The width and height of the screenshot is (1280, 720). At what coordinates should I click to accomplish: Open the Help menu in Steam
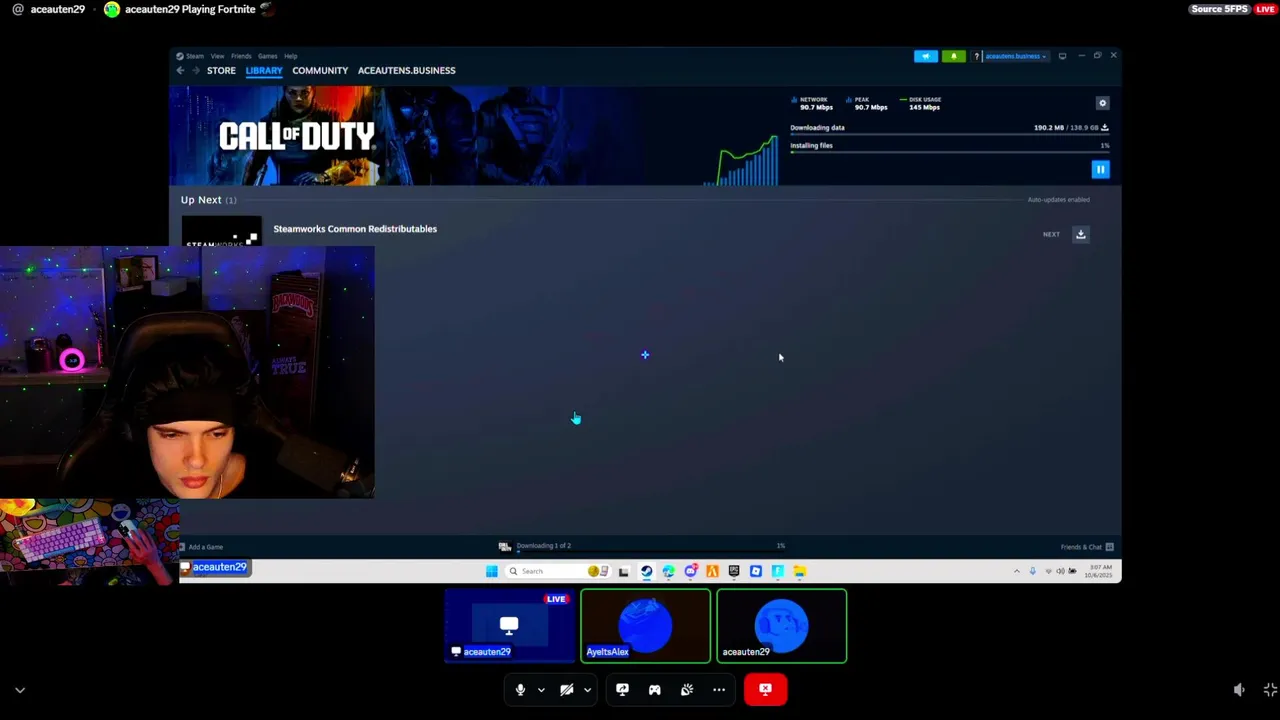tap(290, 56)
